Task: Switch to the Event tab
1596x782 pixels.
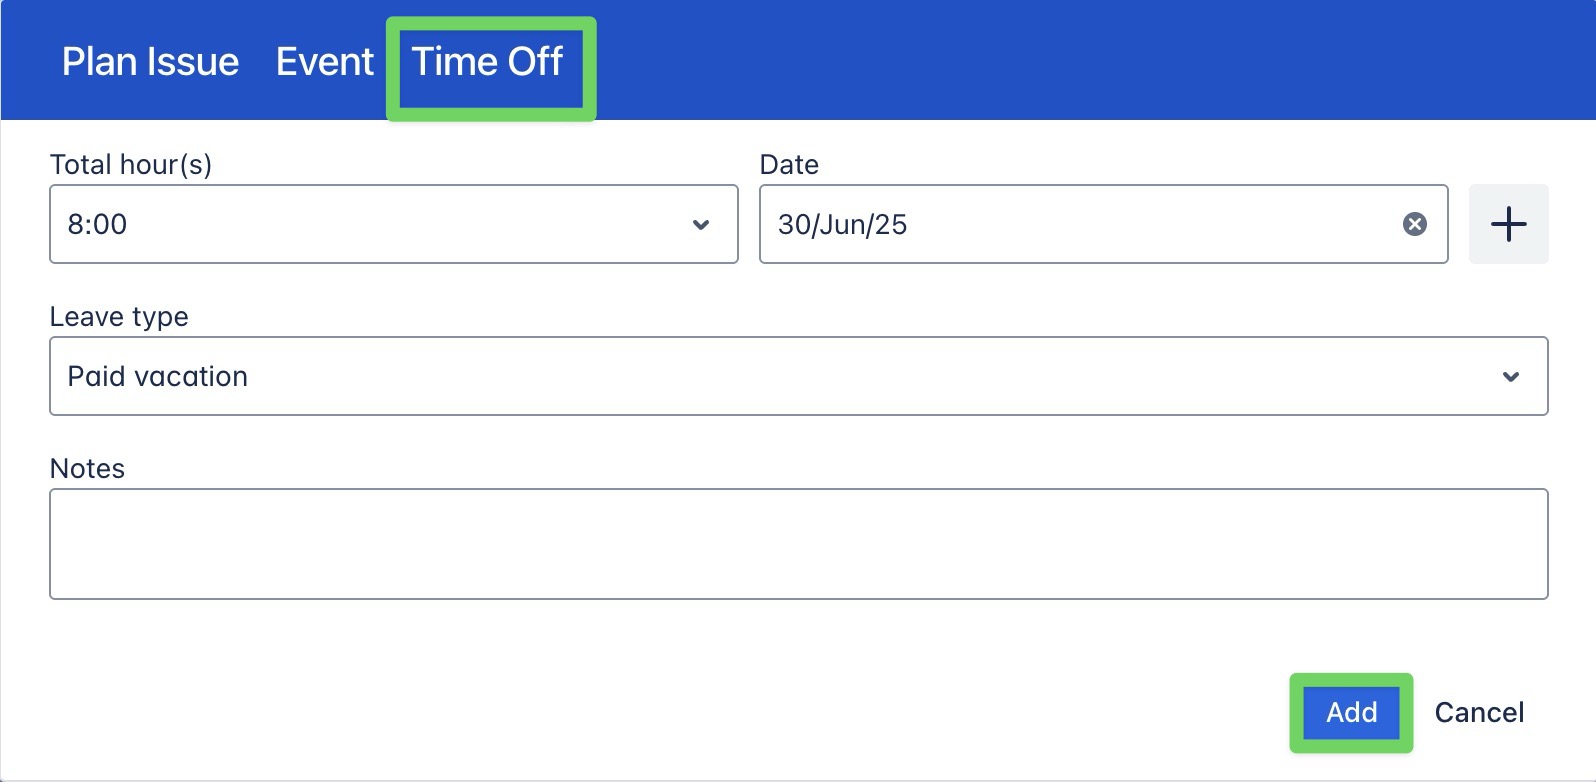Action: point(324,62)
